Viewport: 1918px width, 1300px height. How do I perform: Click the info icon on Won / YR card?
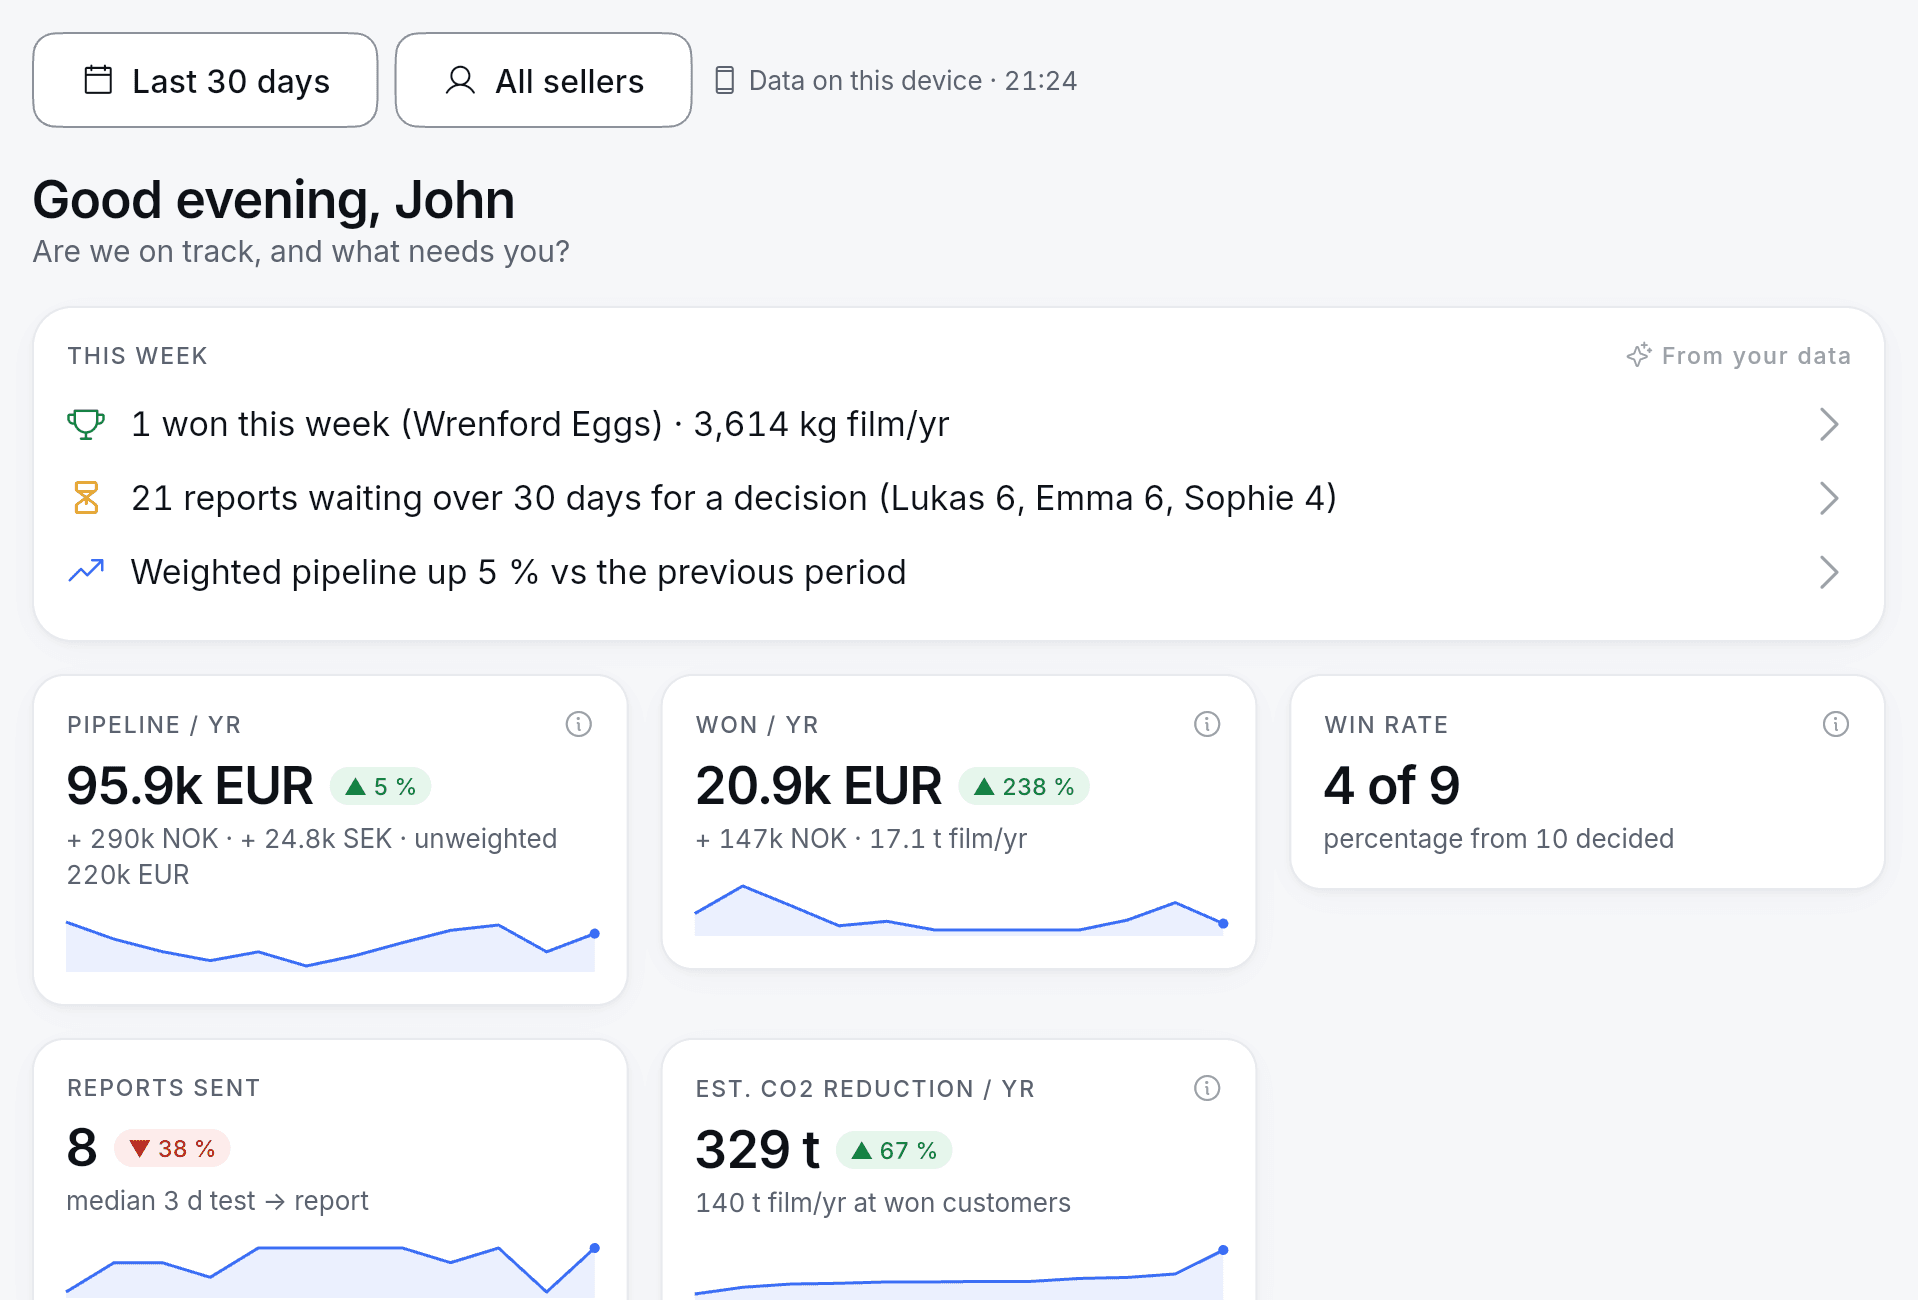point(1207,724)
